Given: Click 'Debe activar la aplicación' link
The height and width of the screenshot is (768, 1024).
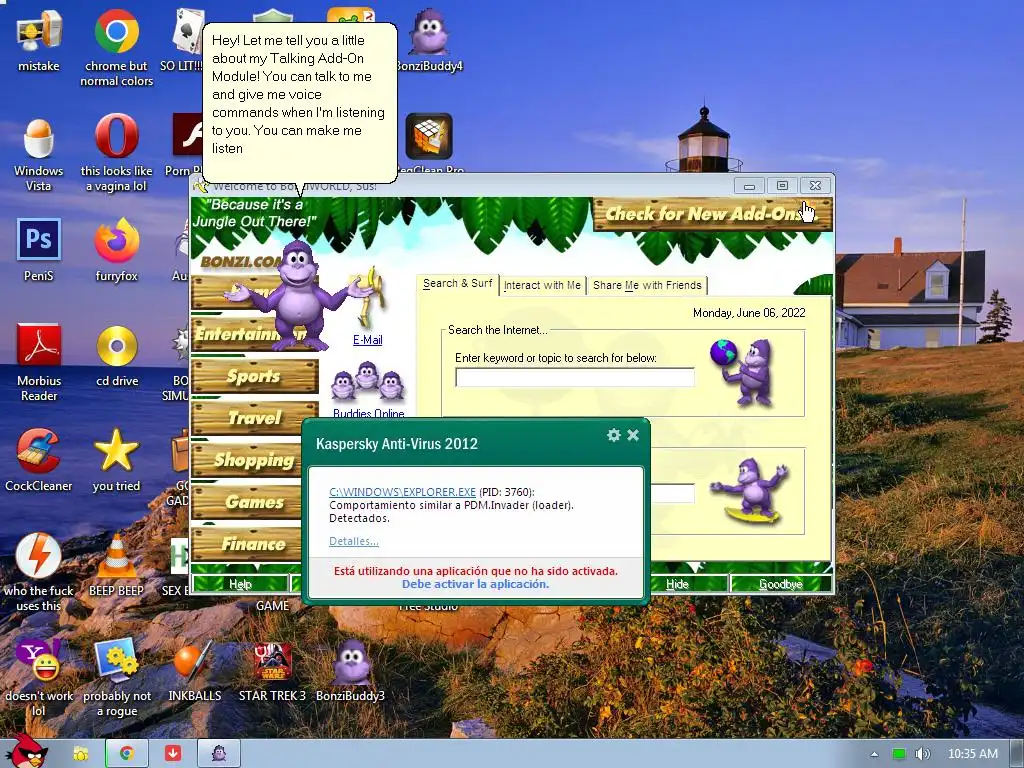Looking at the screenshot, I should [x=475, y=584].
